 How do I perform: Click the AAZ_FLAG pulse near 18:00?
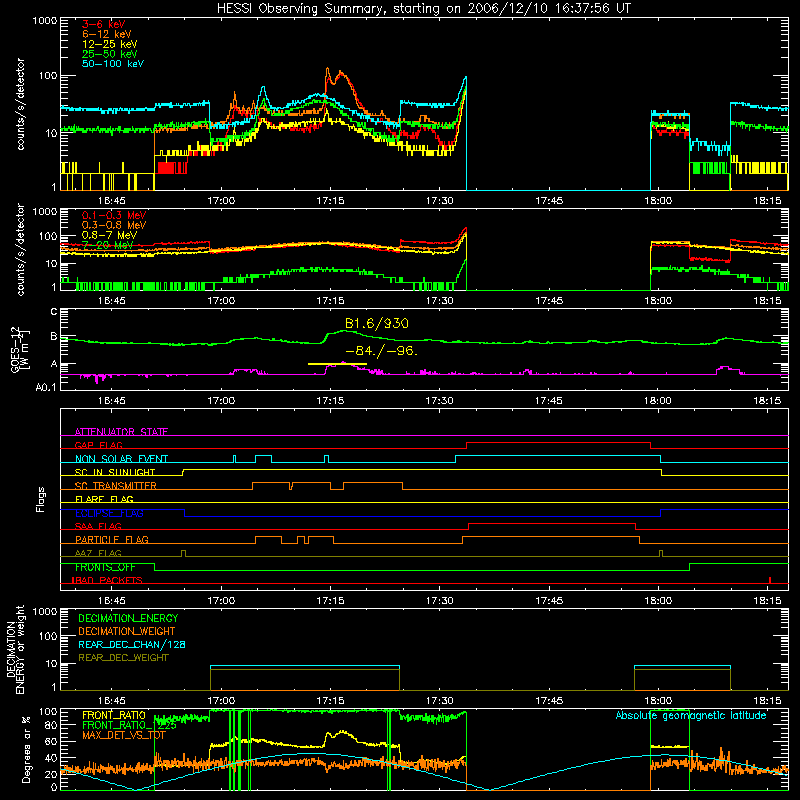(x=661, y=554)
